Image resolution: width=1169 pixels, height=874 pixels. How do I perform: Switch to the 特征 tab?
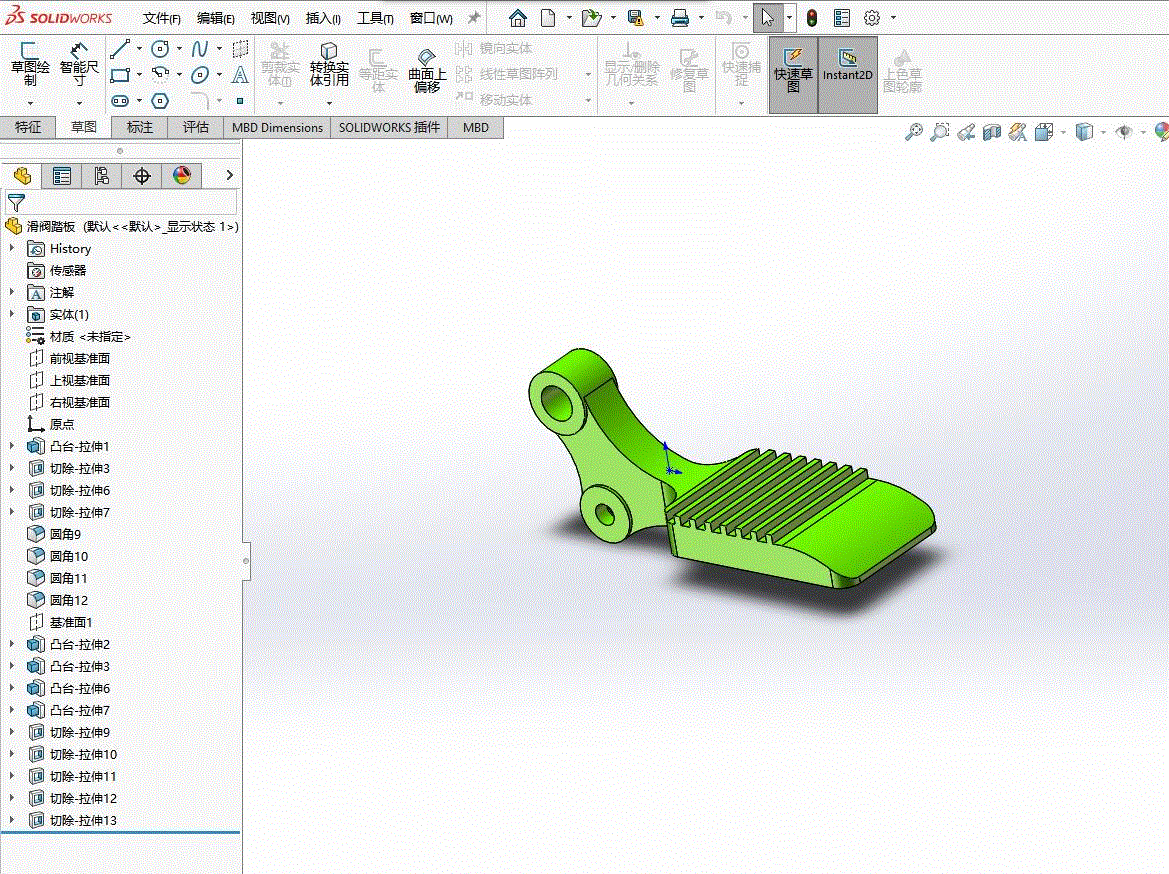pos(28,128)
